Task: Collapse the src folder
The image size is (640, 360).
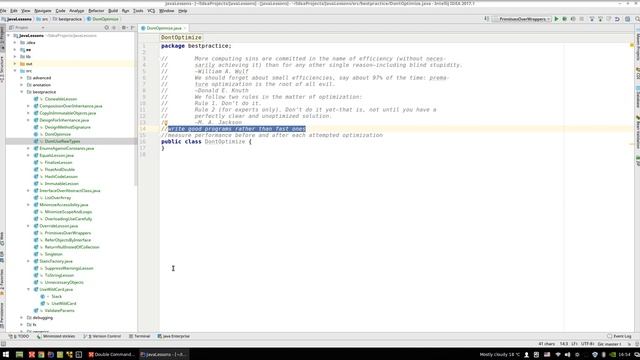Action: (16, 71)
